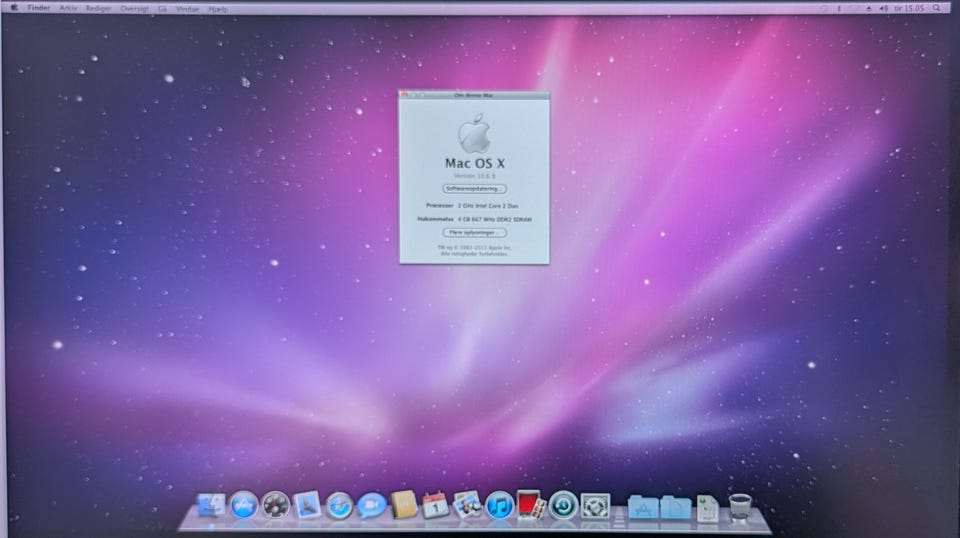Viewport: 960px width, 538px height.
Task: Open Address Book in the Dock
Action: click(x=404, y=506)
